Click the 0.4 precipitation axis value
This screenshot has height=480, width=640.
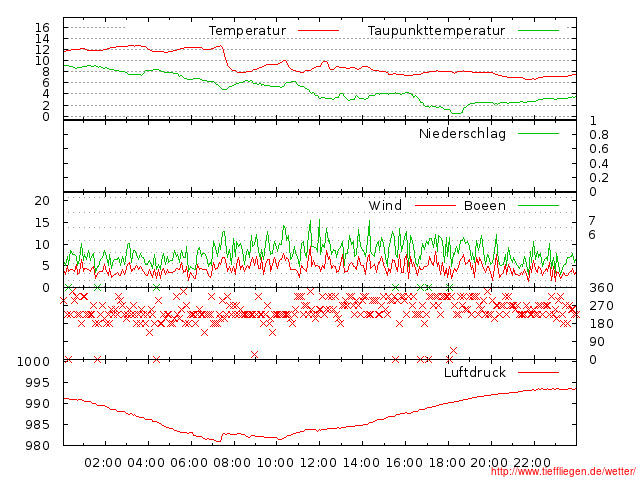point(599,164)
